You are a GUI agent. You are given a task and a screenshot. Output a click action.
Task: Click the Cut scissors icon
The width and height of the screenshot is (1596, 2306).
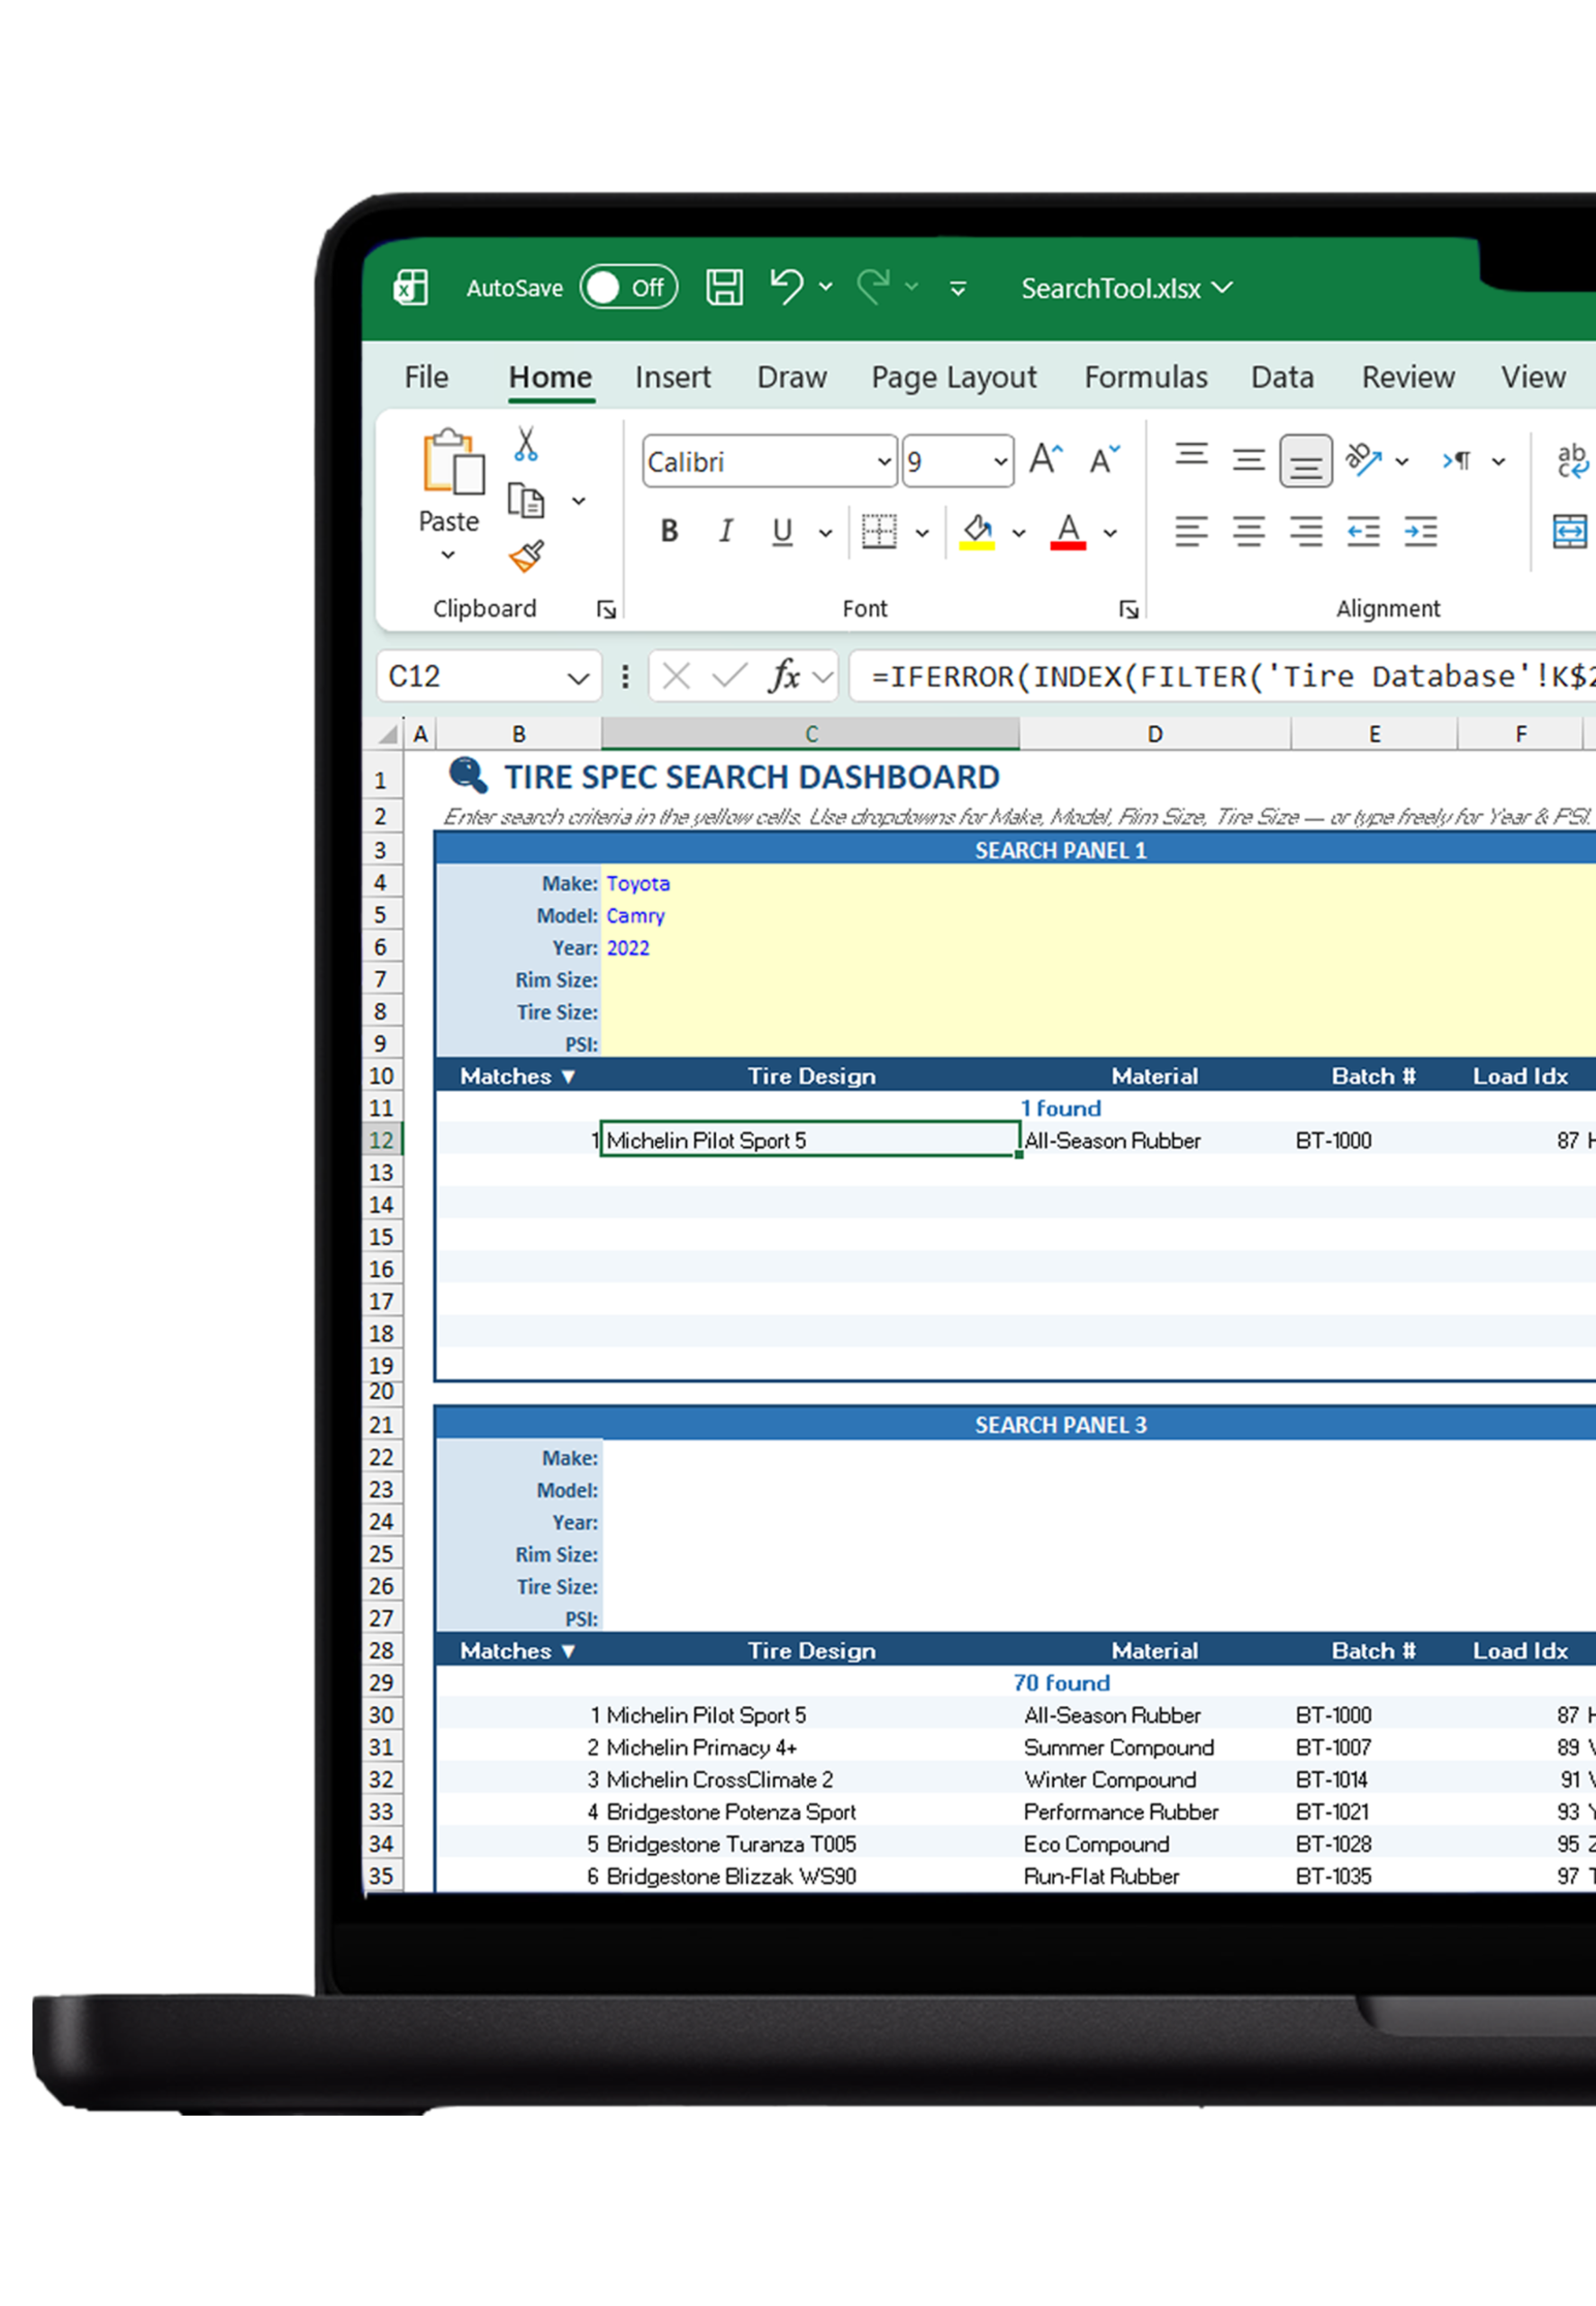[x=527, y=443]
